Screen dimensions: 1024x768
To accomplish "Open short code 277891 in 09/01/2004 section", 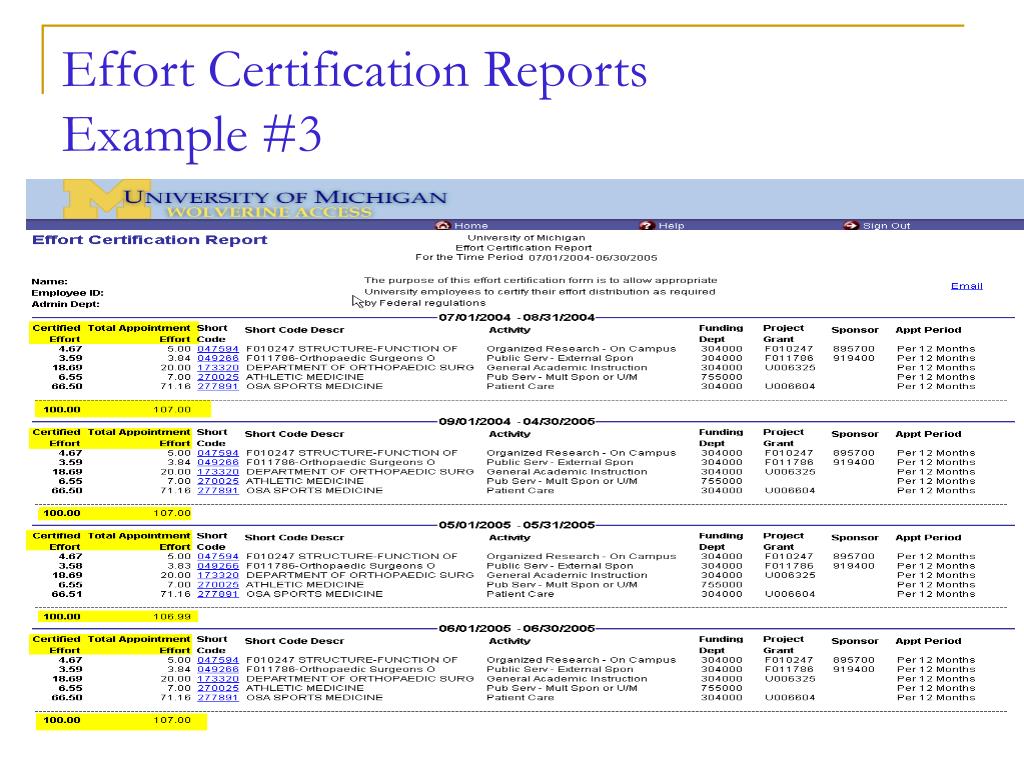I will [x=218, y=490].
